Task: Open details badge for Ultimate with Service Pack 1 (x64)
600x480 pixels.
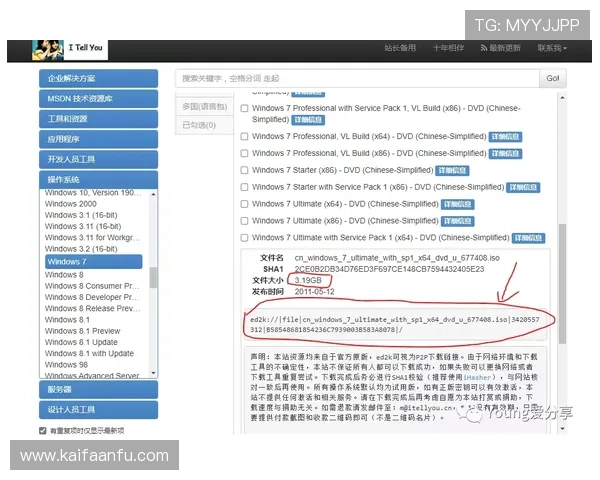Action: tap(528, 238)
